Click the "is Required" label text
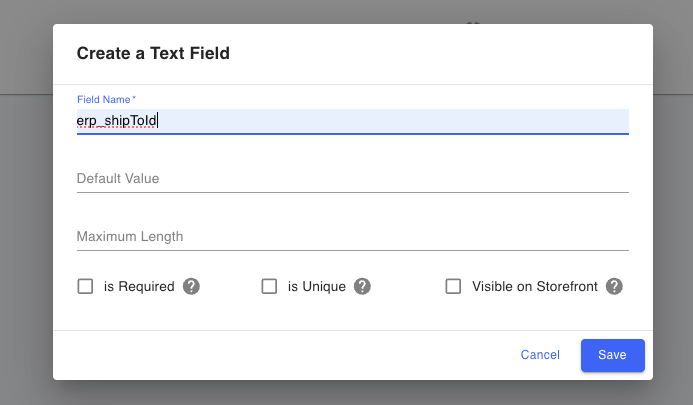The image size is (693, 405). 139,286
